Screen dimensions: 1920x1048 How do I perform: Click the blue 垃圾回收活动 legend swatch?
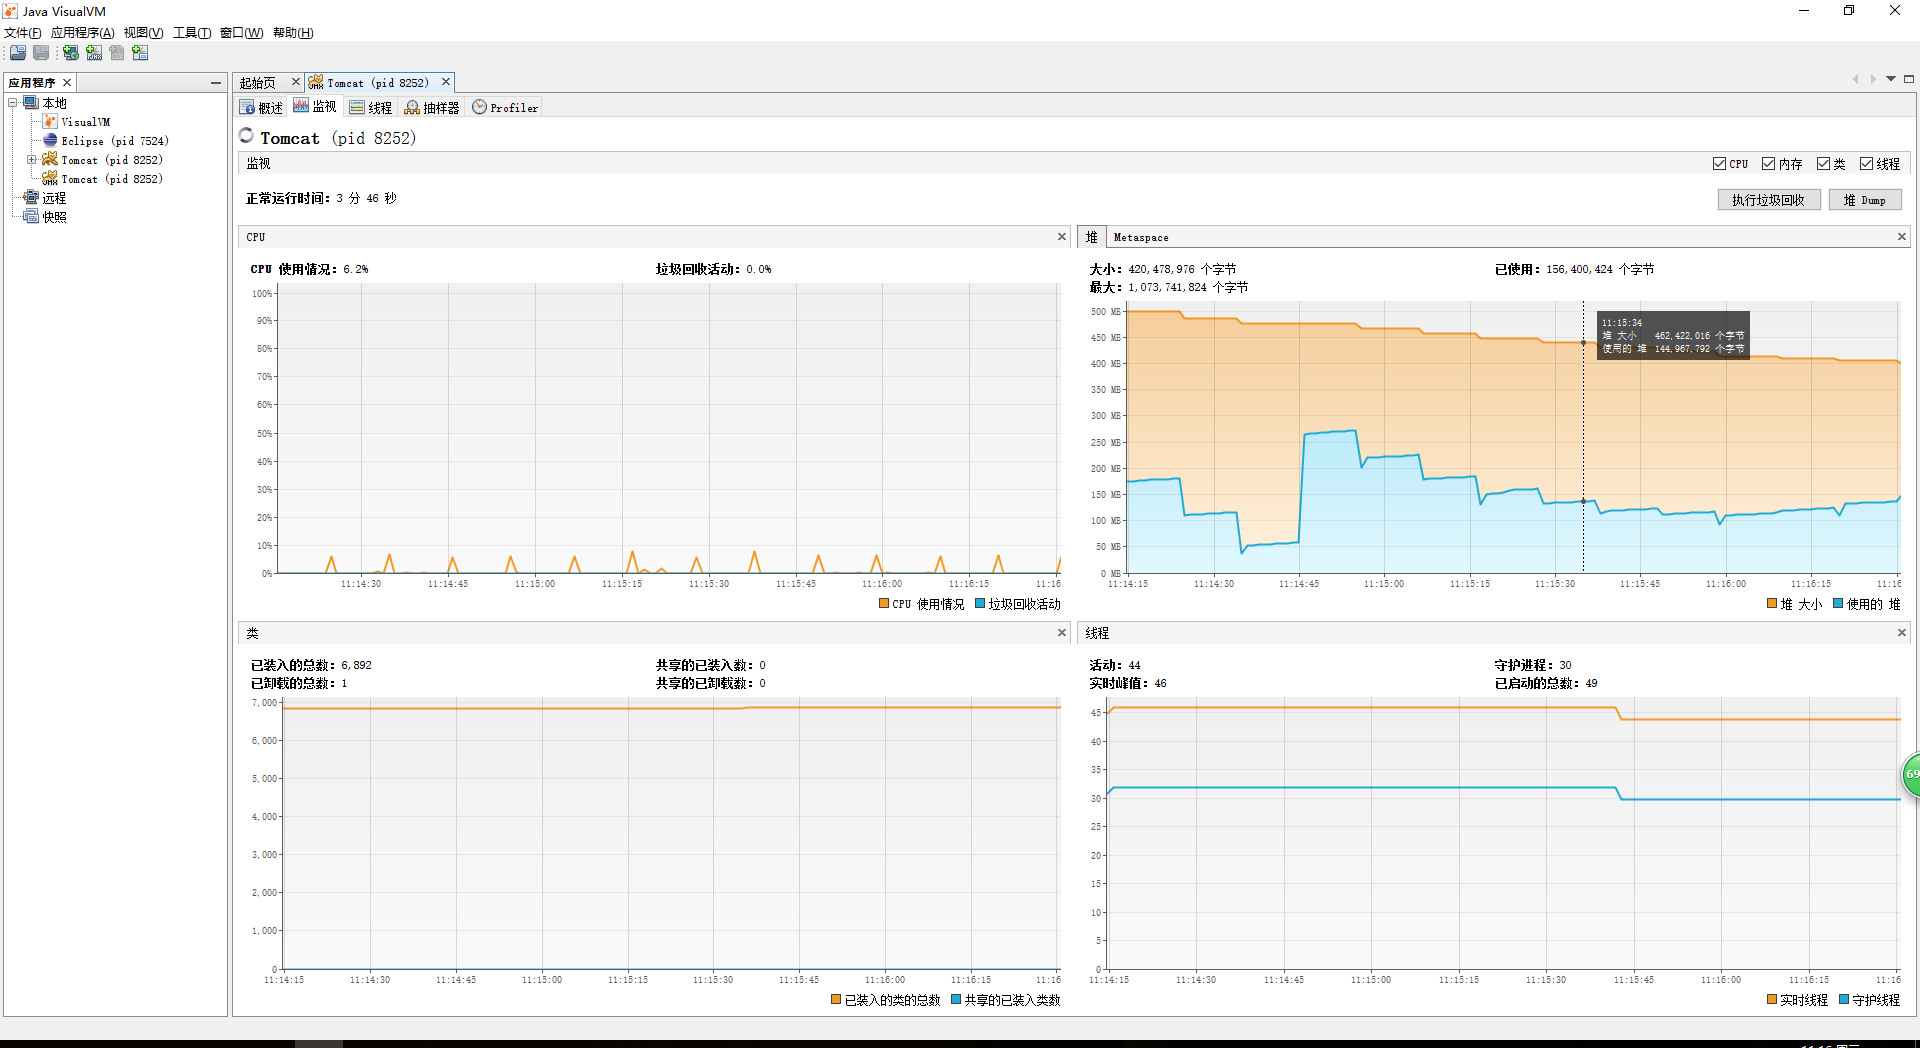coord(980,603)
